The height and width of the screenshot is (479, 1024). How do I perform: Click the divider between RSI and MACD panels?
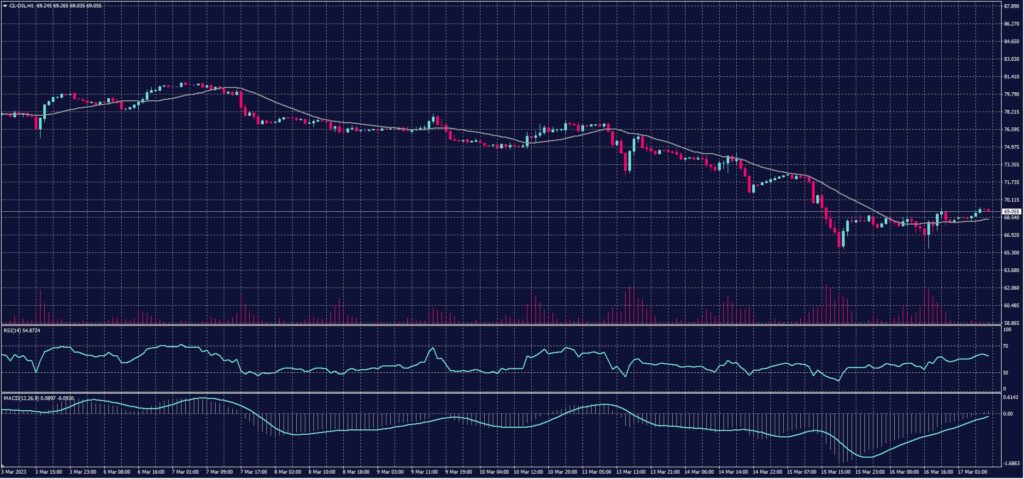pos(500,393)
